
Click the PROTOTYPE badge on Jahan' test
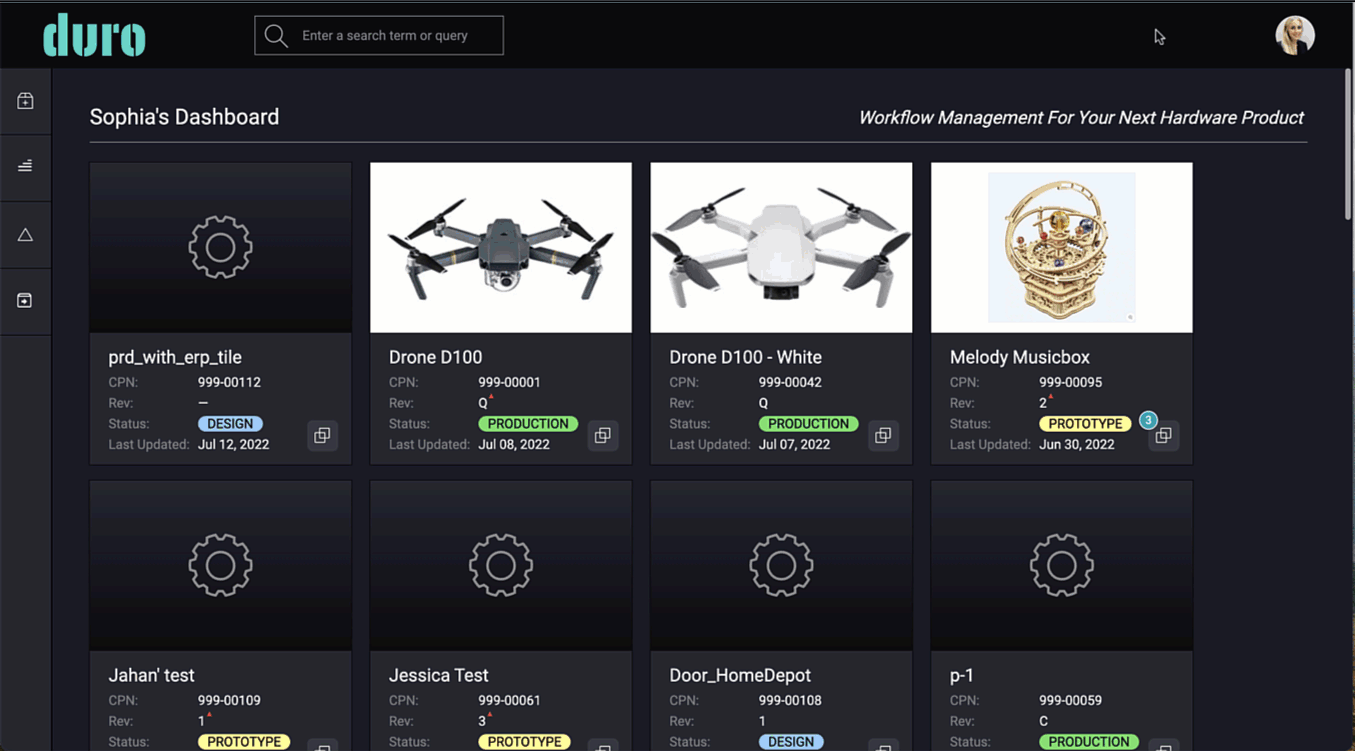244,742
